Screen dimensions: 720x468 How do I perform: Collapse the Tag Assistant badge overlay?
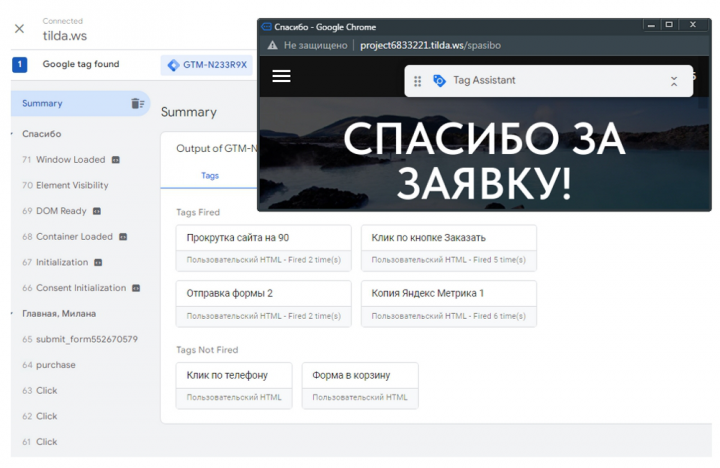674,82
